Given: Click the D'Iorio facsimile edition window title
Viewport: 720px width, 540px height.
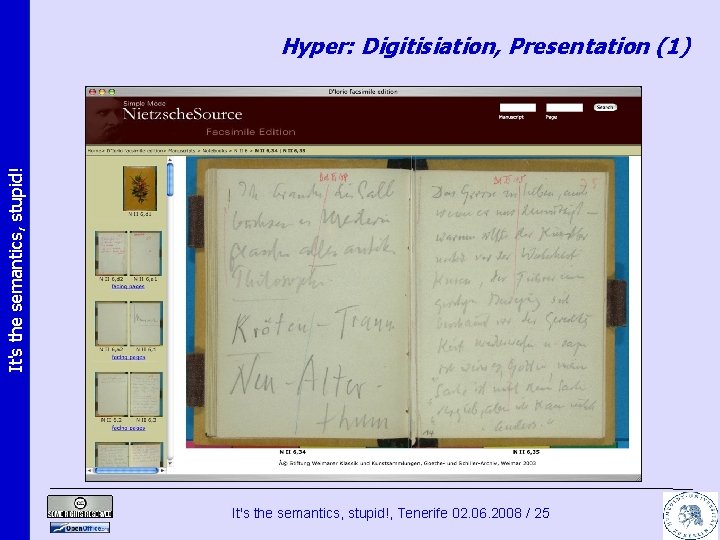Looking at the screenshot, I should pyautogui.click(x=363, y=92).
